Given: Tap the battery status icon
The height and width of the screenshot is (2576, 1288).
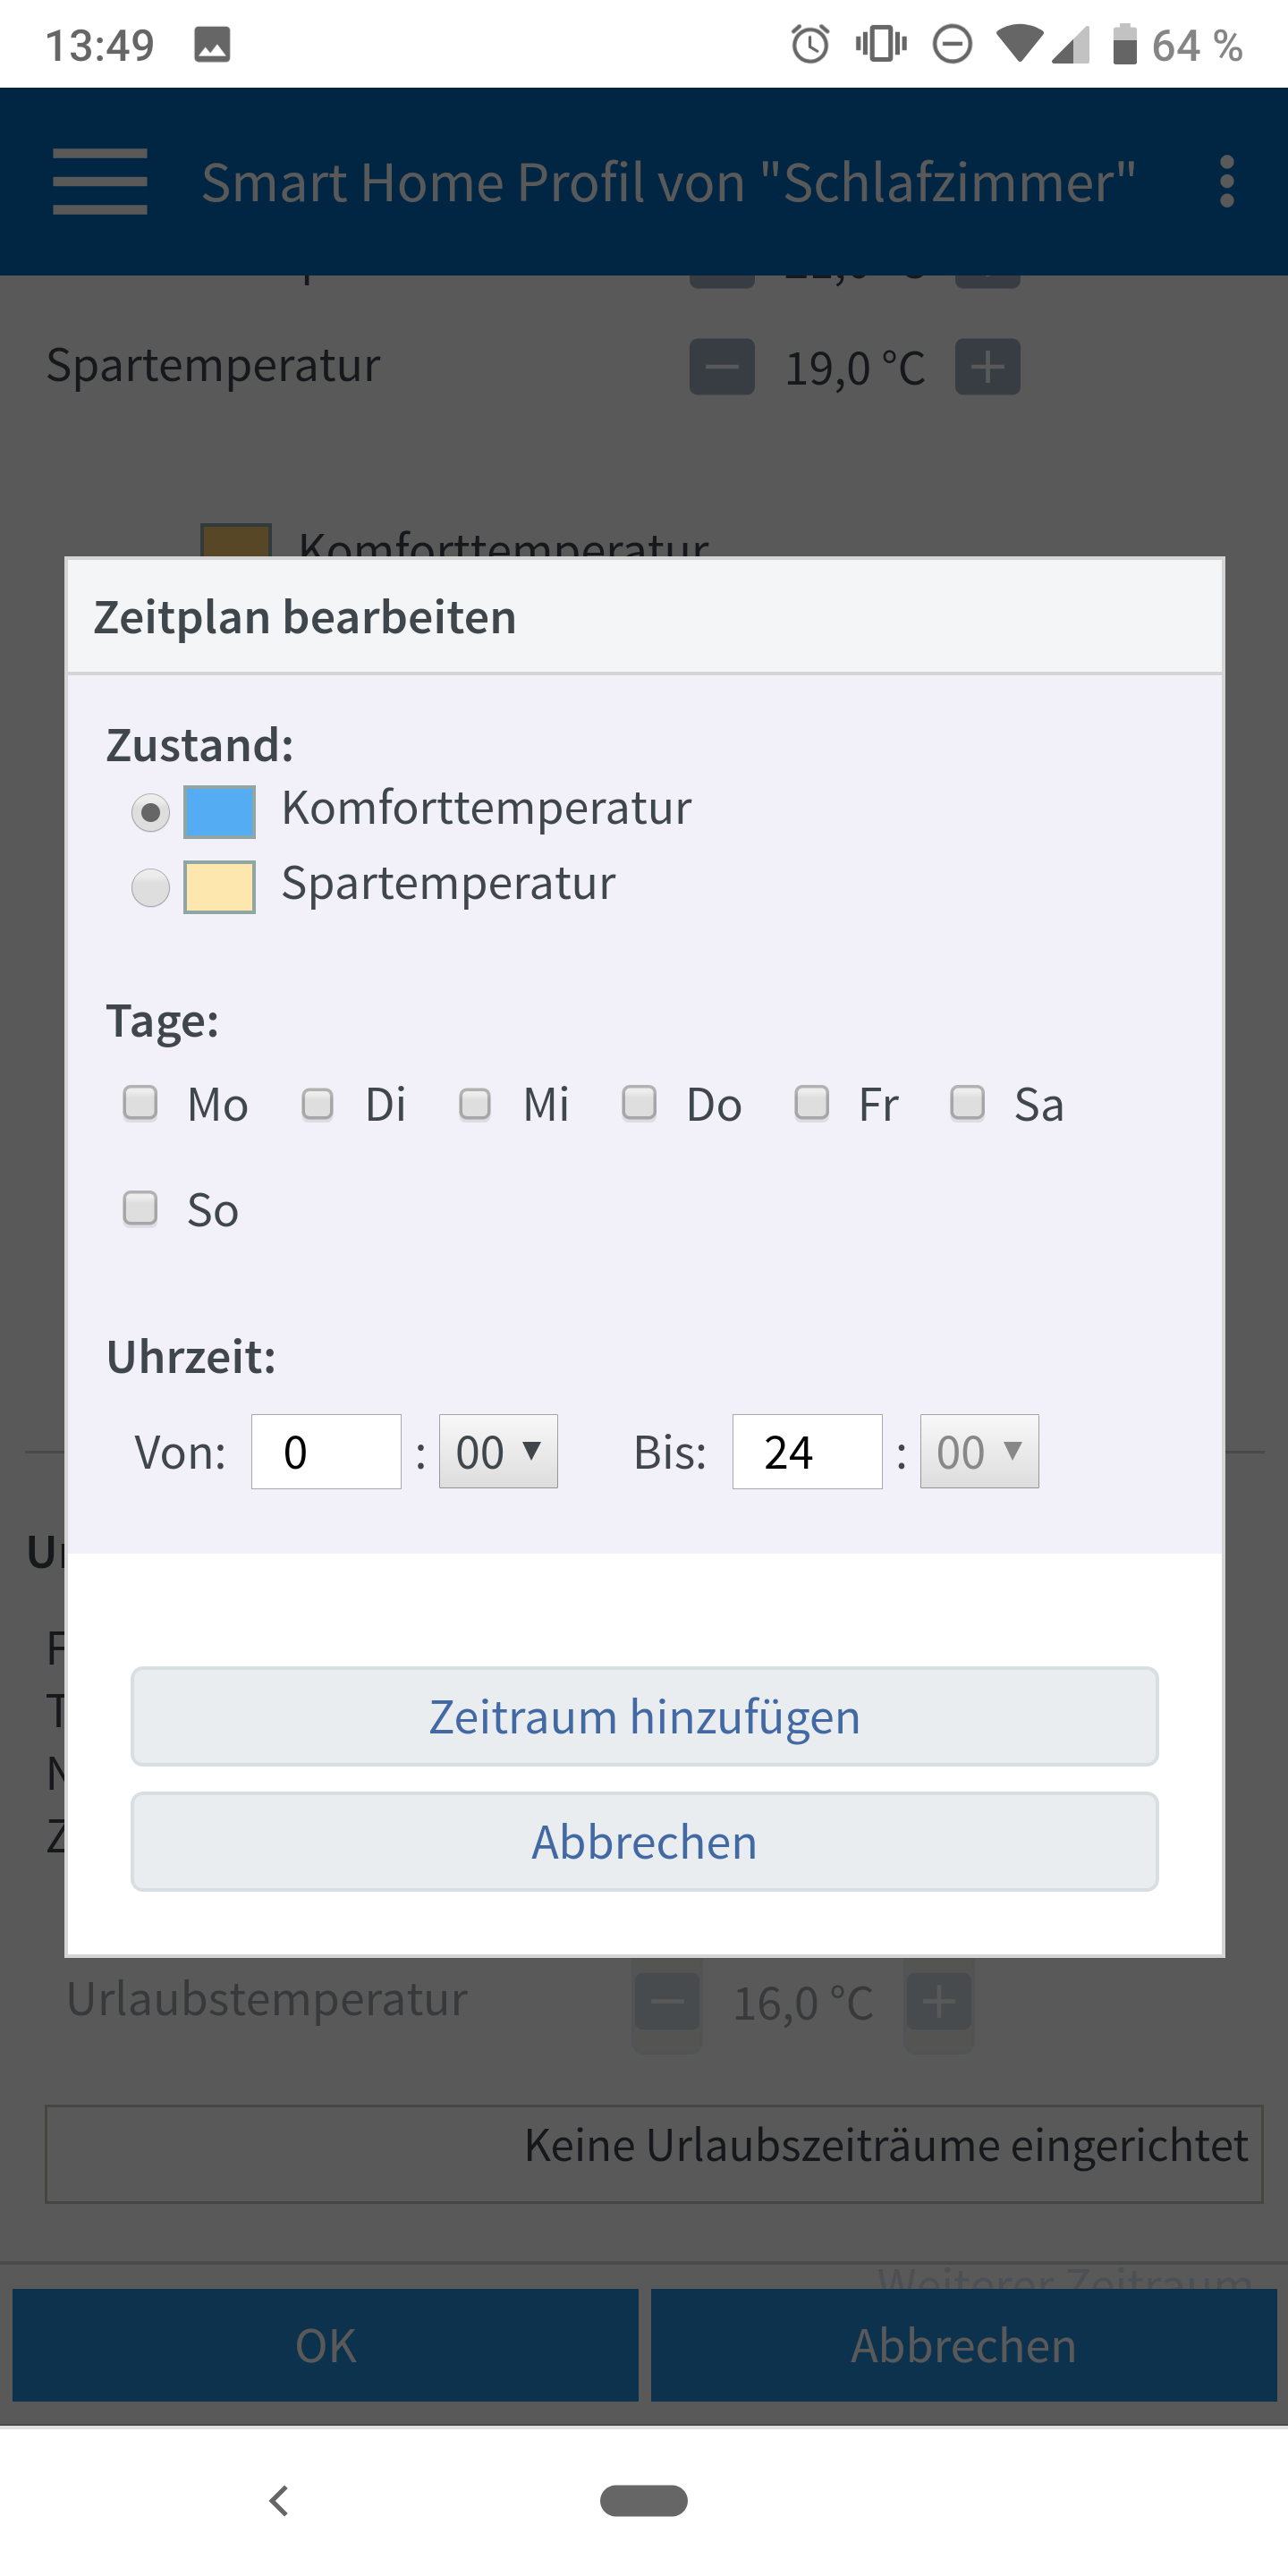Looking at the screenshot, I should 1125,45.
